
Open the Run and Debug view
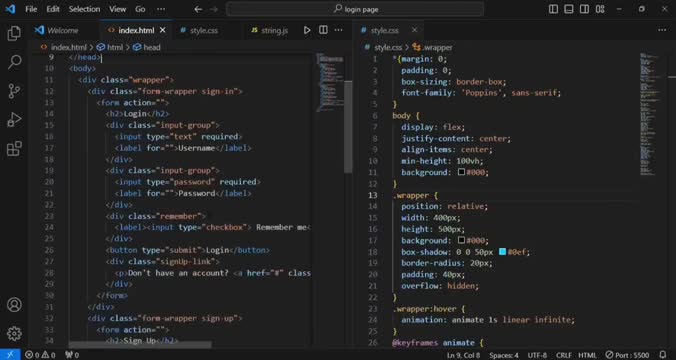[x=14, y=119]
